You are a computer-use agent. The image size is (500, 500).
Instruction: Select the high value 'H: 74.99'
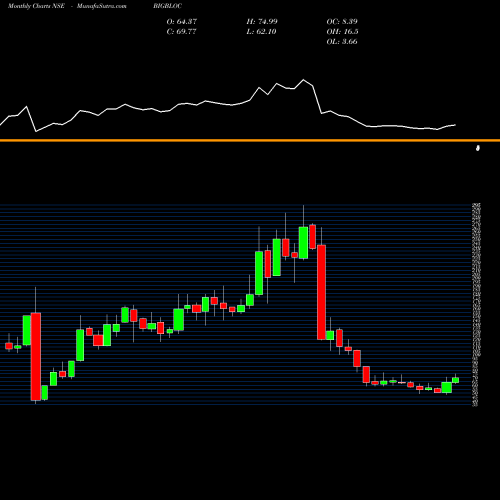tap(262, 22)
